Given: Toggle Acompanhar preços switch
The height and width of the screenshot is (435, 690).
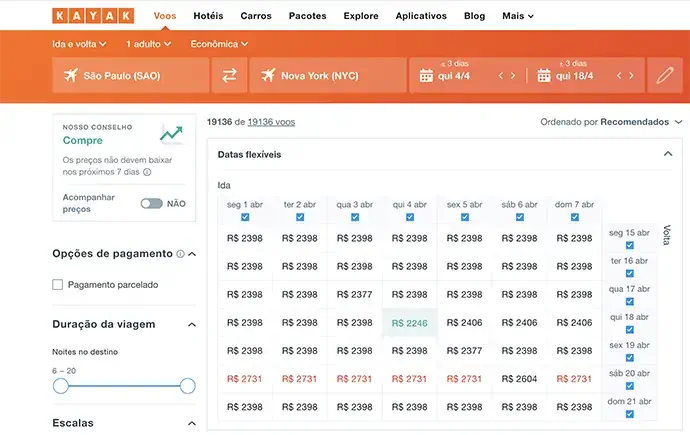Looking at the screenshot, I should click(151, 204).
